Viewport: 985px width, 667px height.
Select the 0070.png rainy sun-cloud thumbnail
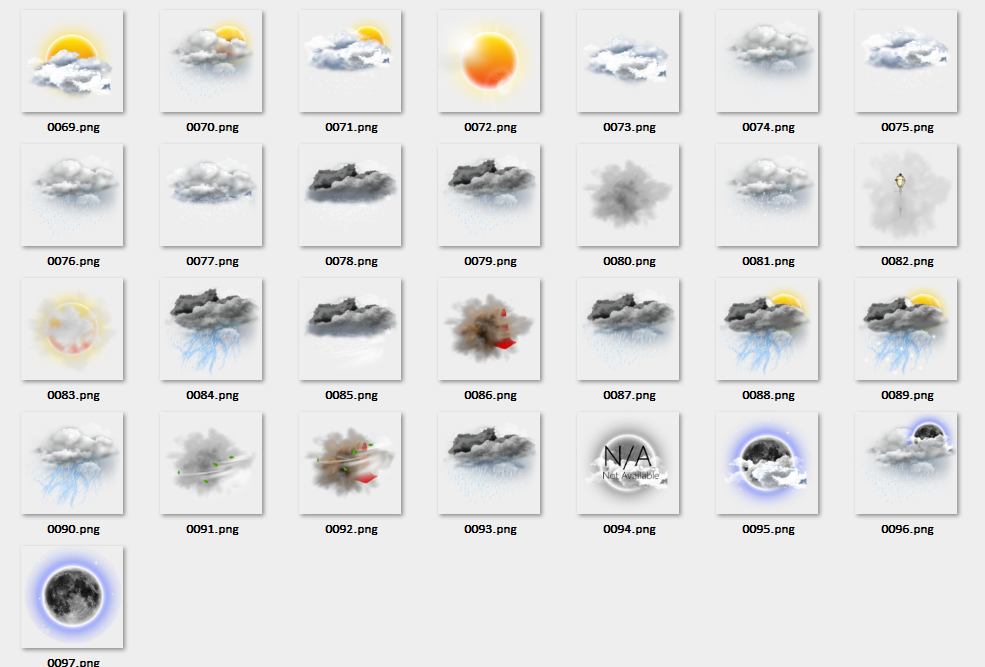pos(211,61)
